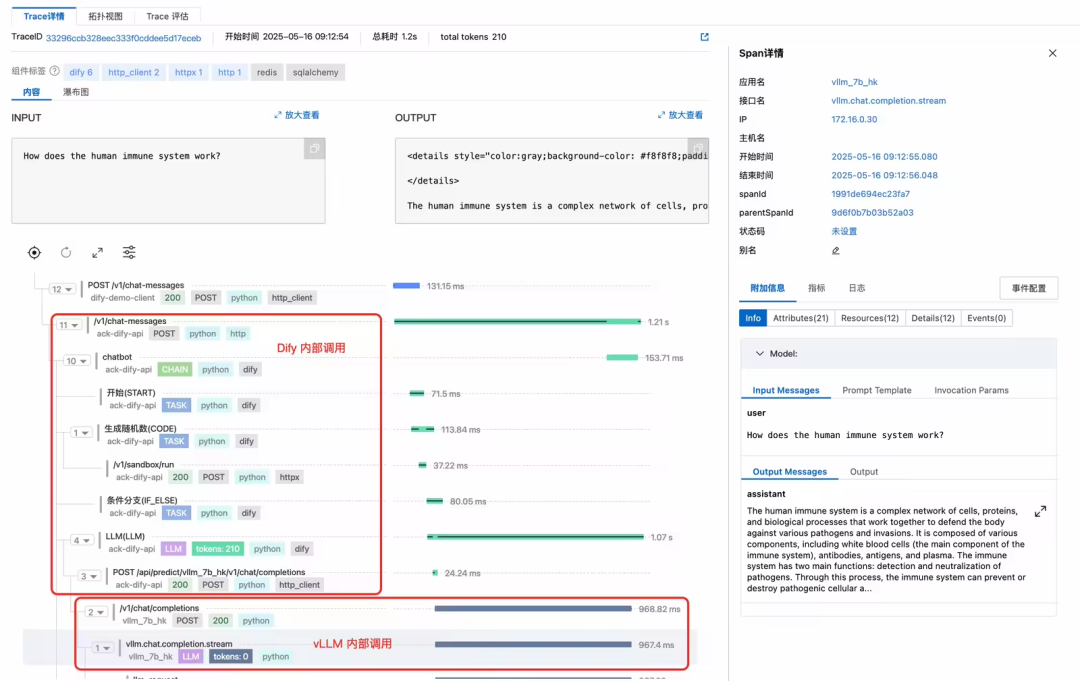Edit the span alias with the pencil icon

tap(836, 251)
